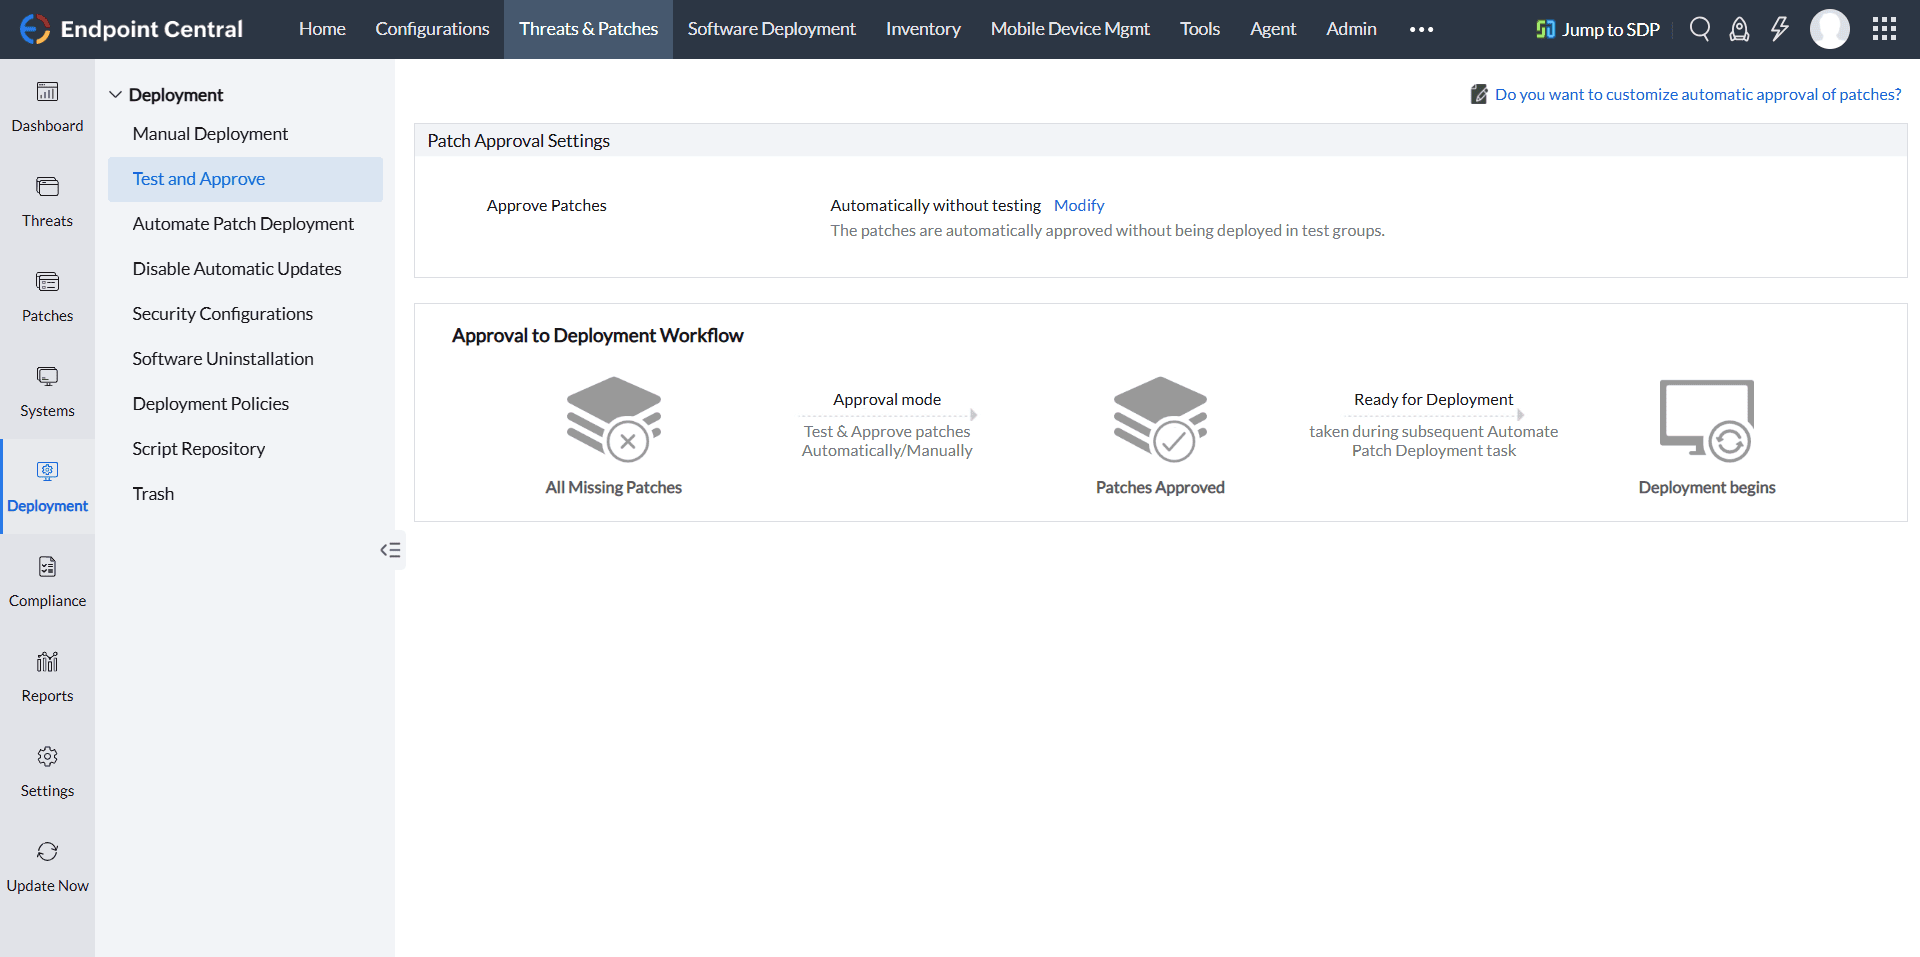Switch to the Inventory tab

click(x=923, y=29)
